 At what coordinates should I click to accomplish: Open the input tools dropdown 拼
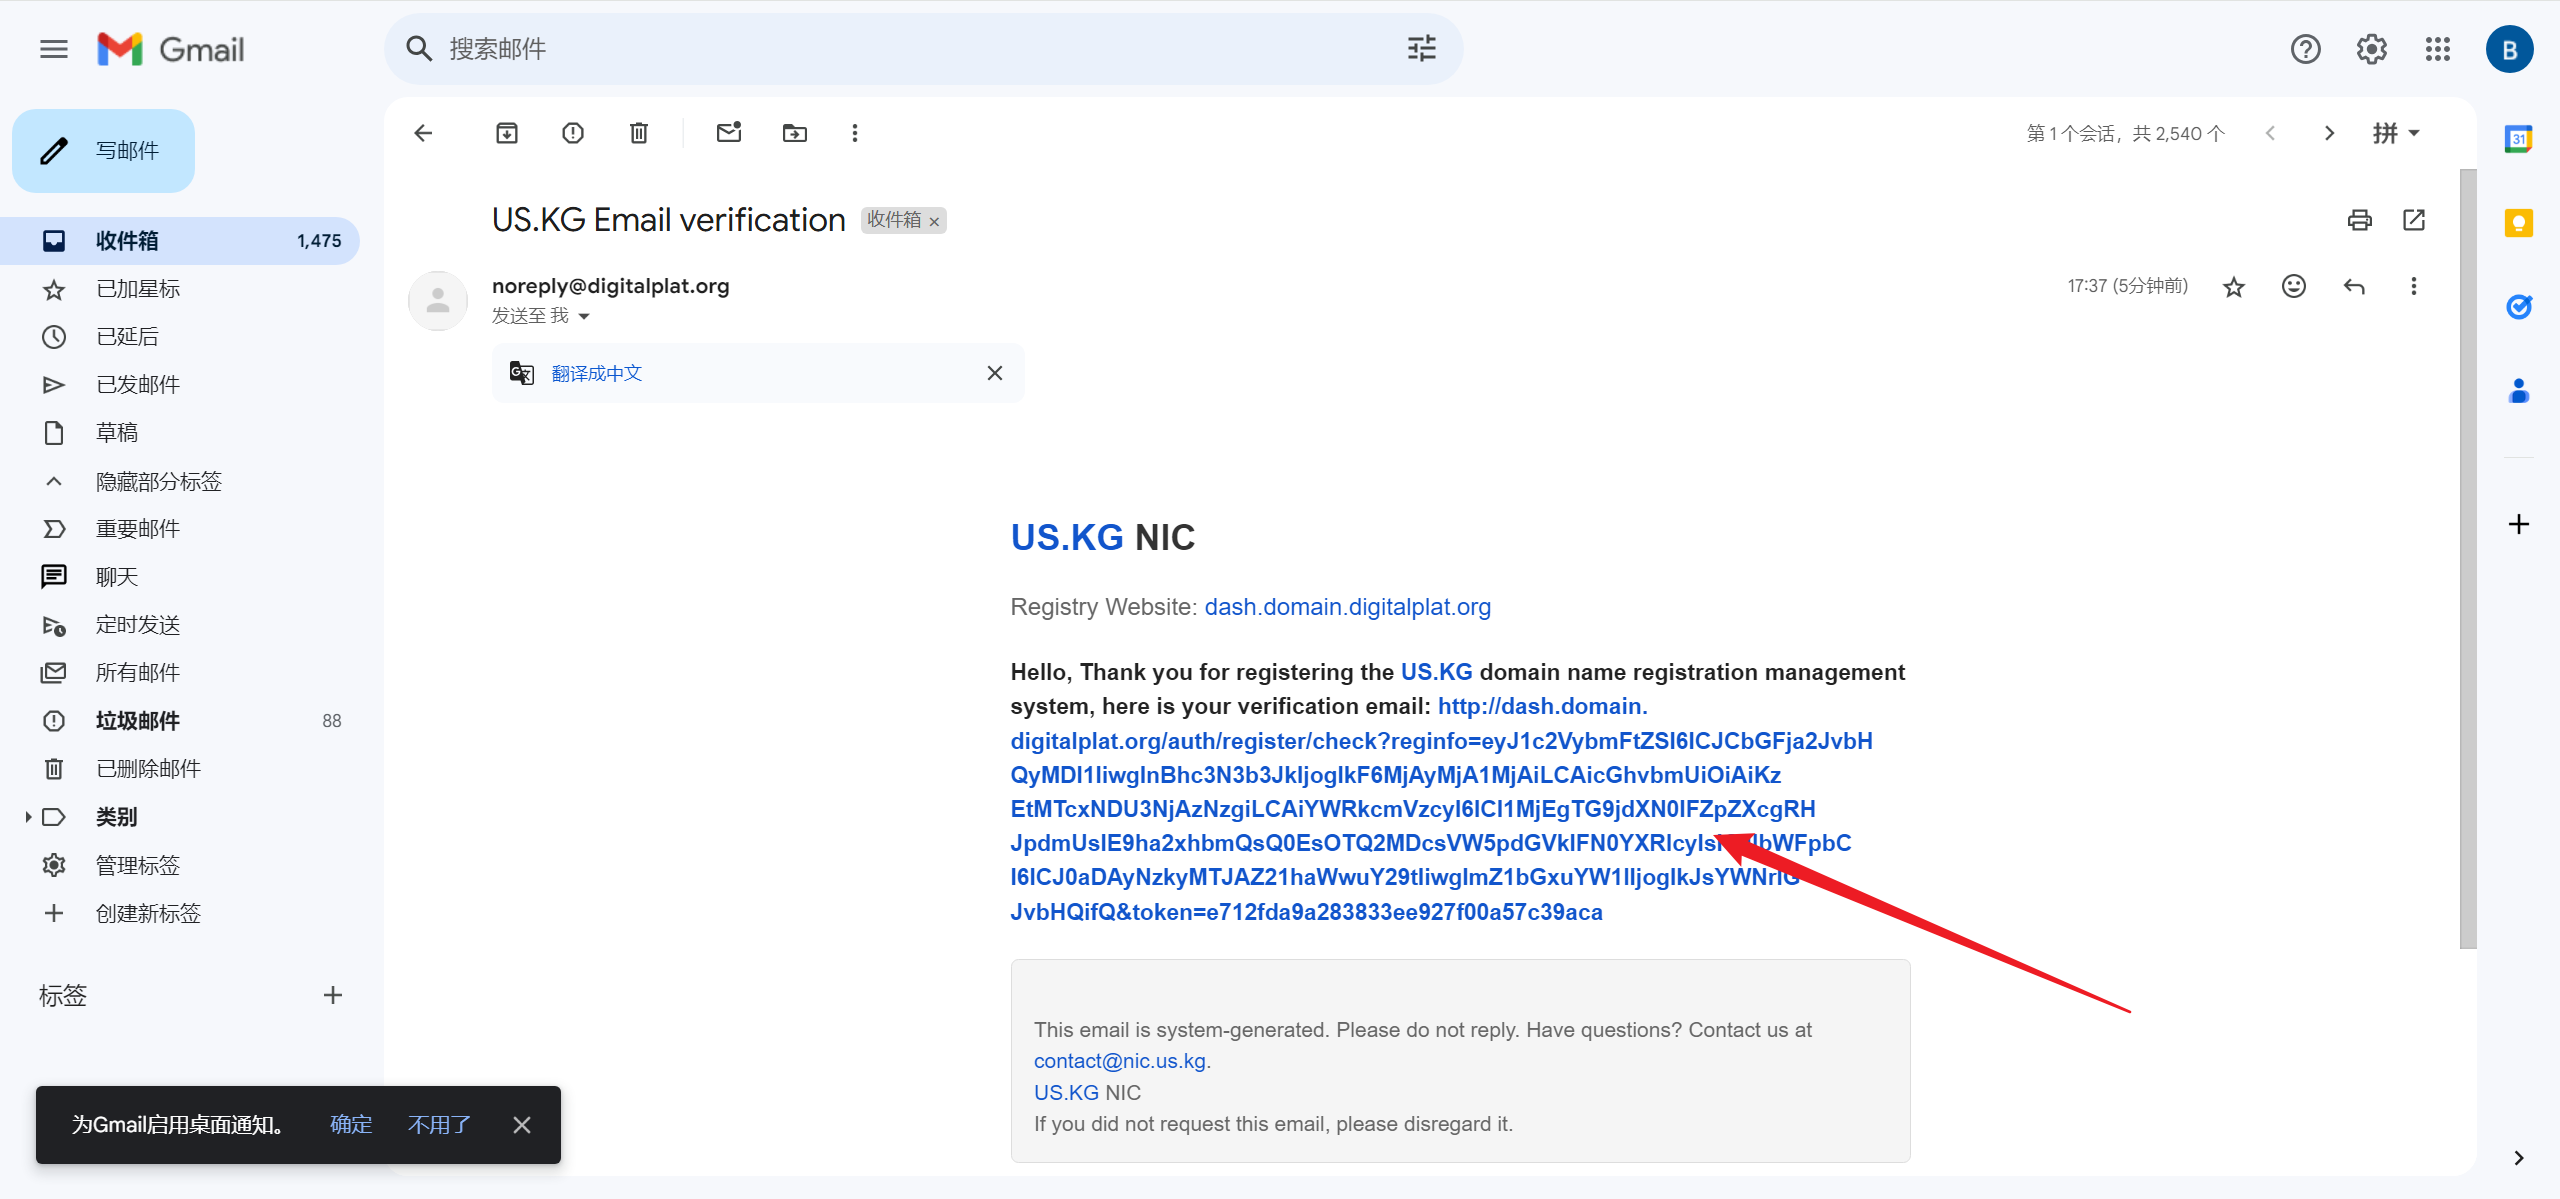[2396, 133]
